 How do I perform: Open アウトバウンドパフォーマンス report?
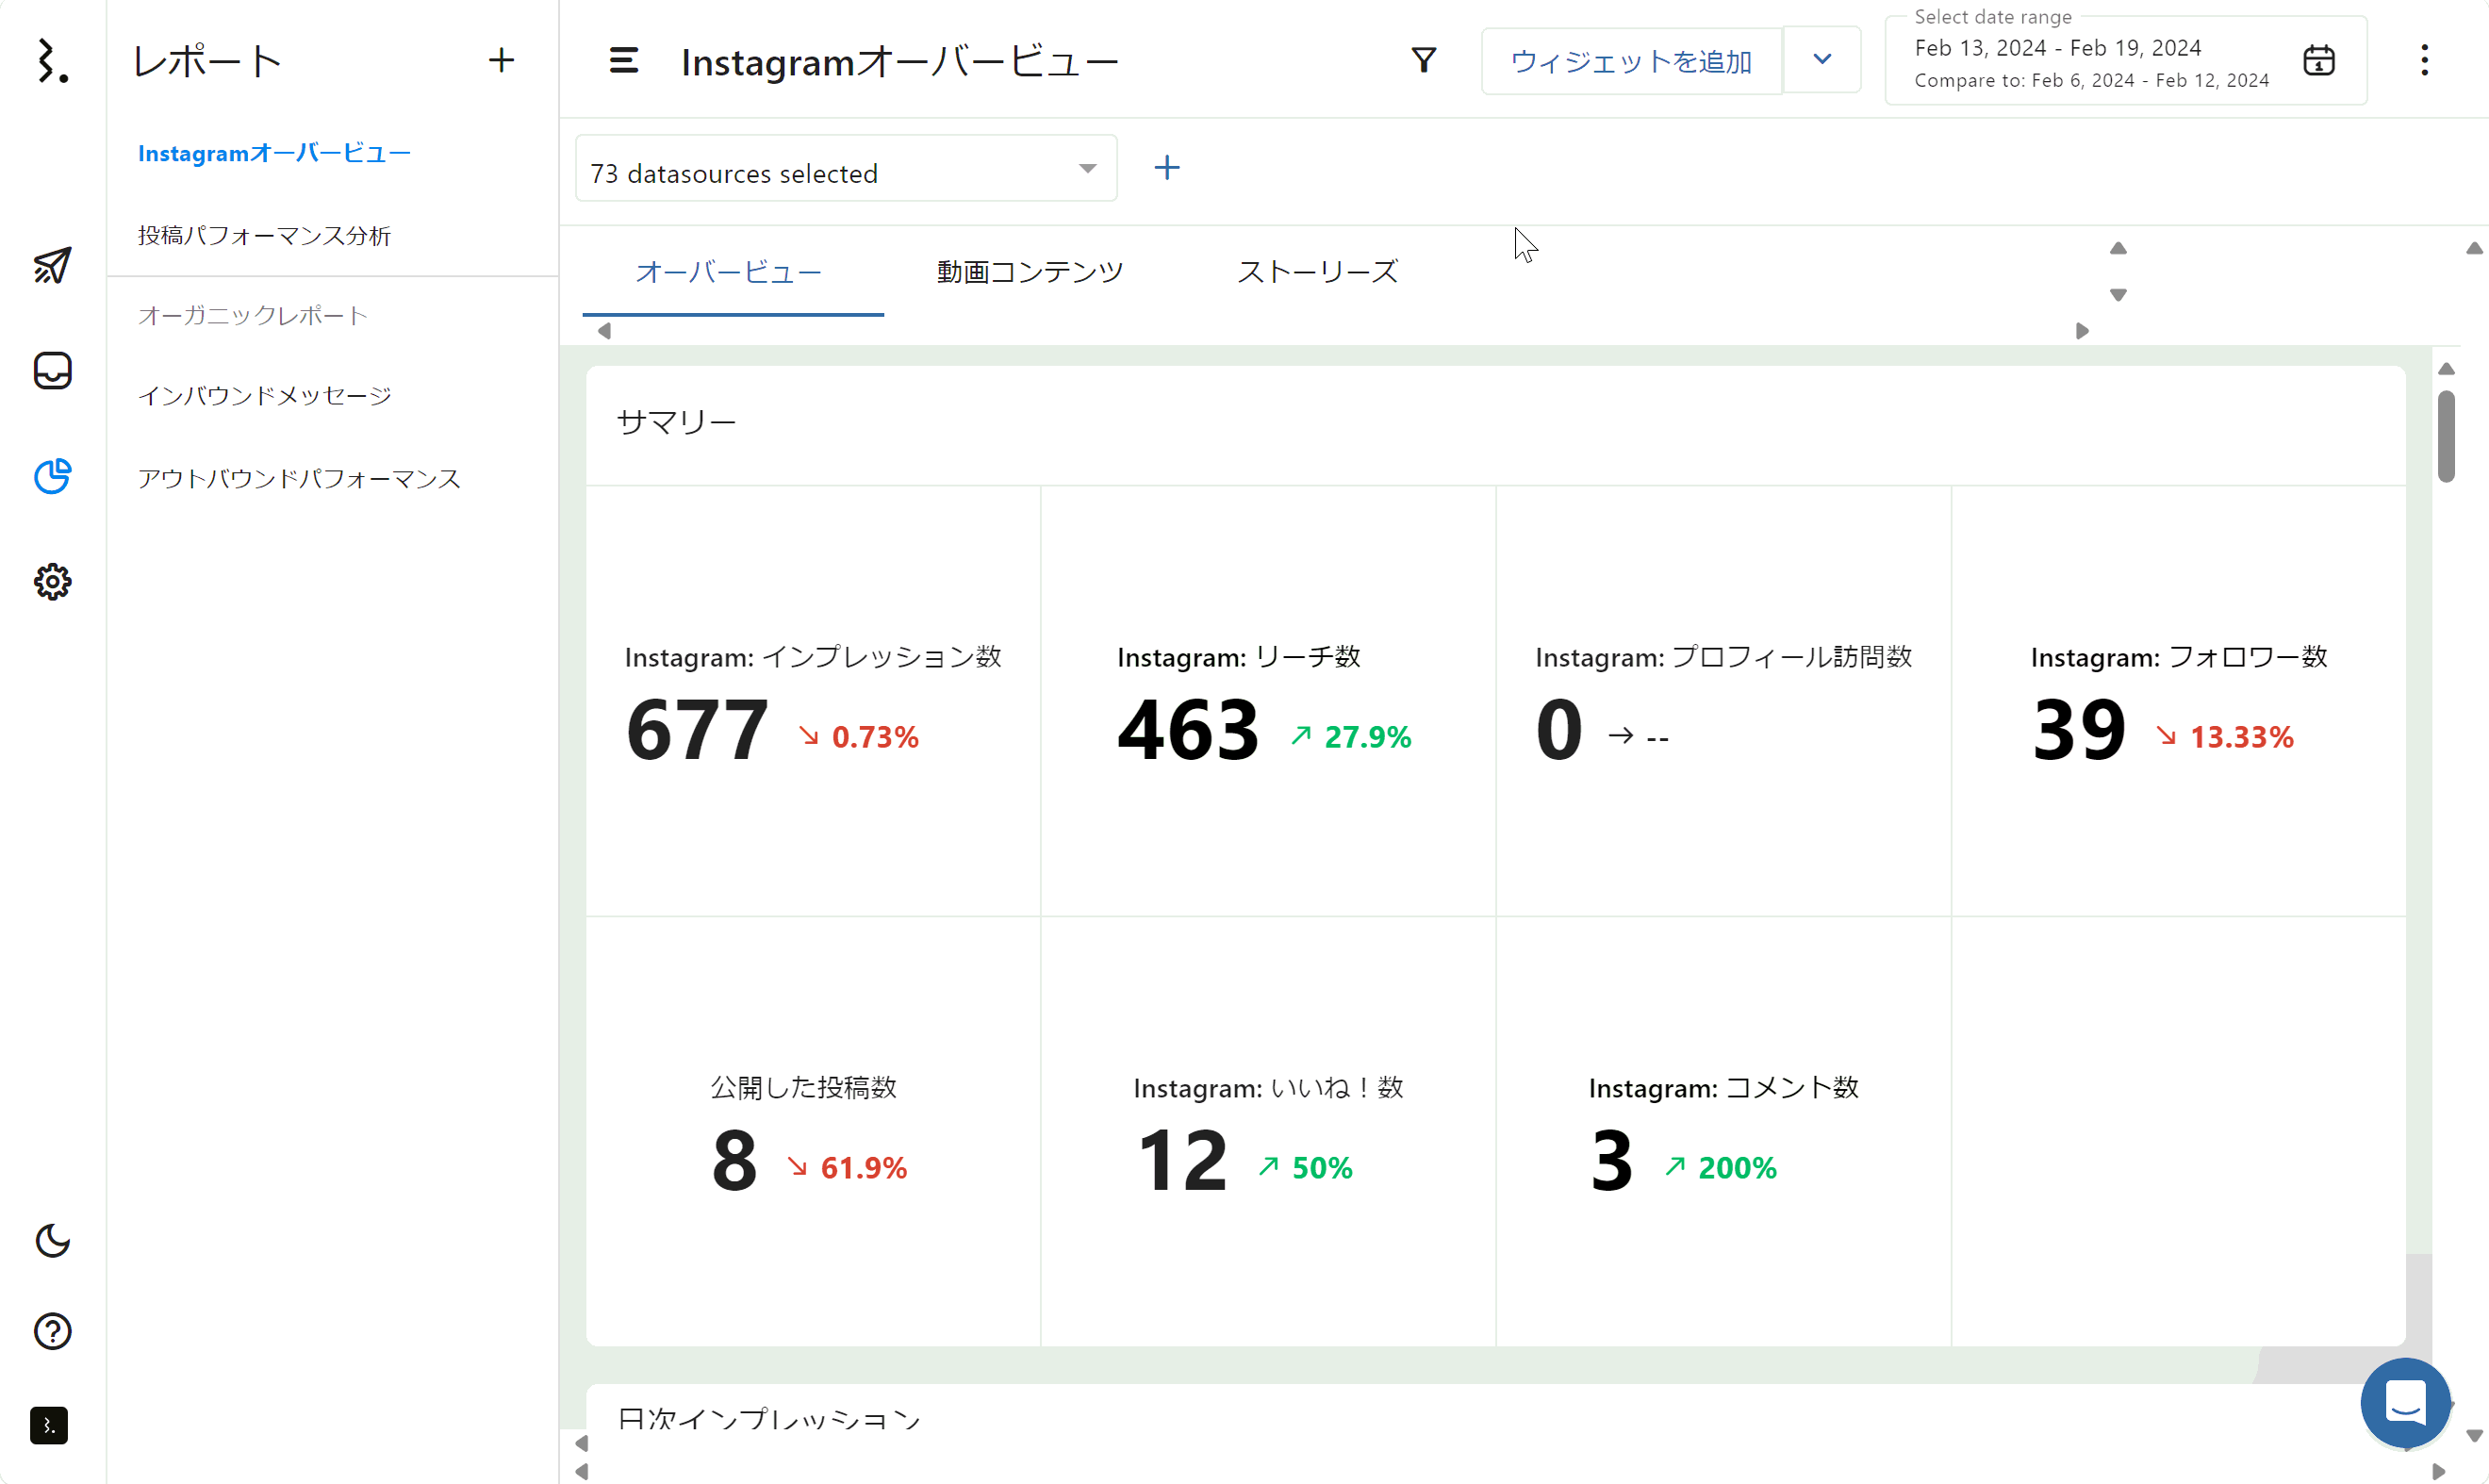click(299, 478)
